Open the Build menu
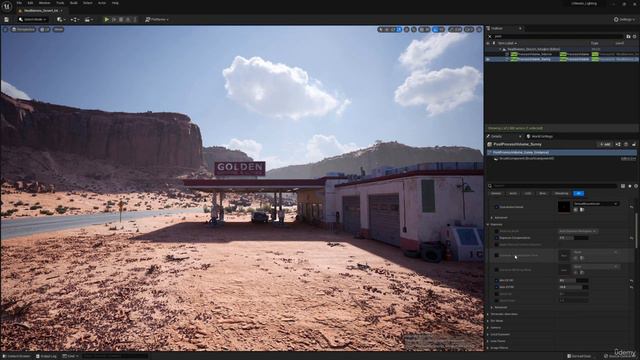This screenshot has height=360, width=640. [x=73, y=3]
